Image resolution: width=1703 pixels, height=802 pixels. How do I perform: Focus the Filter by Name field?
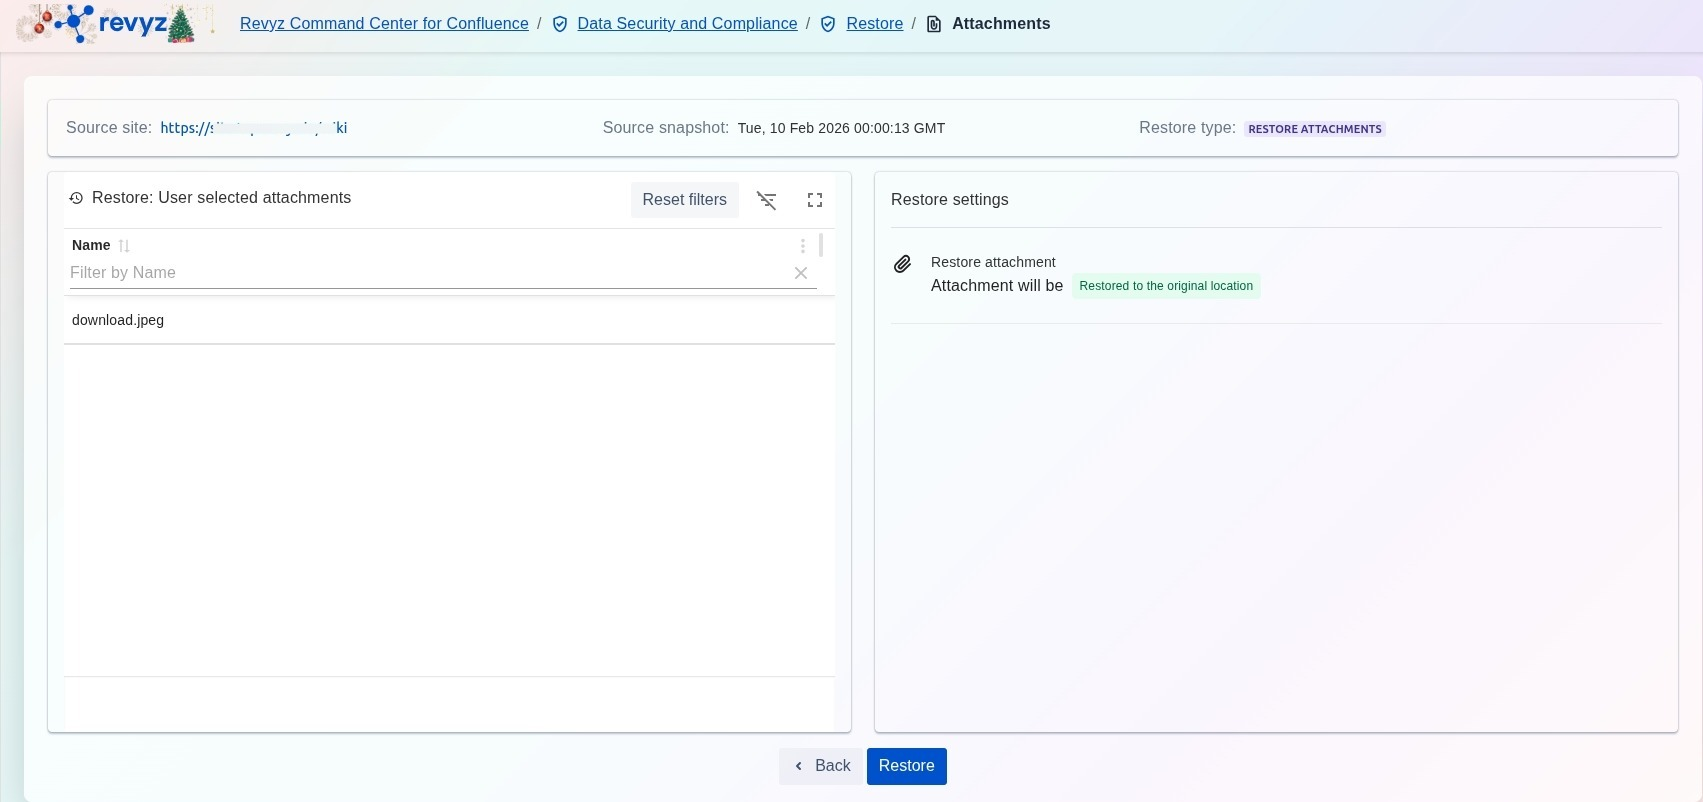click(x=425, y=273)
